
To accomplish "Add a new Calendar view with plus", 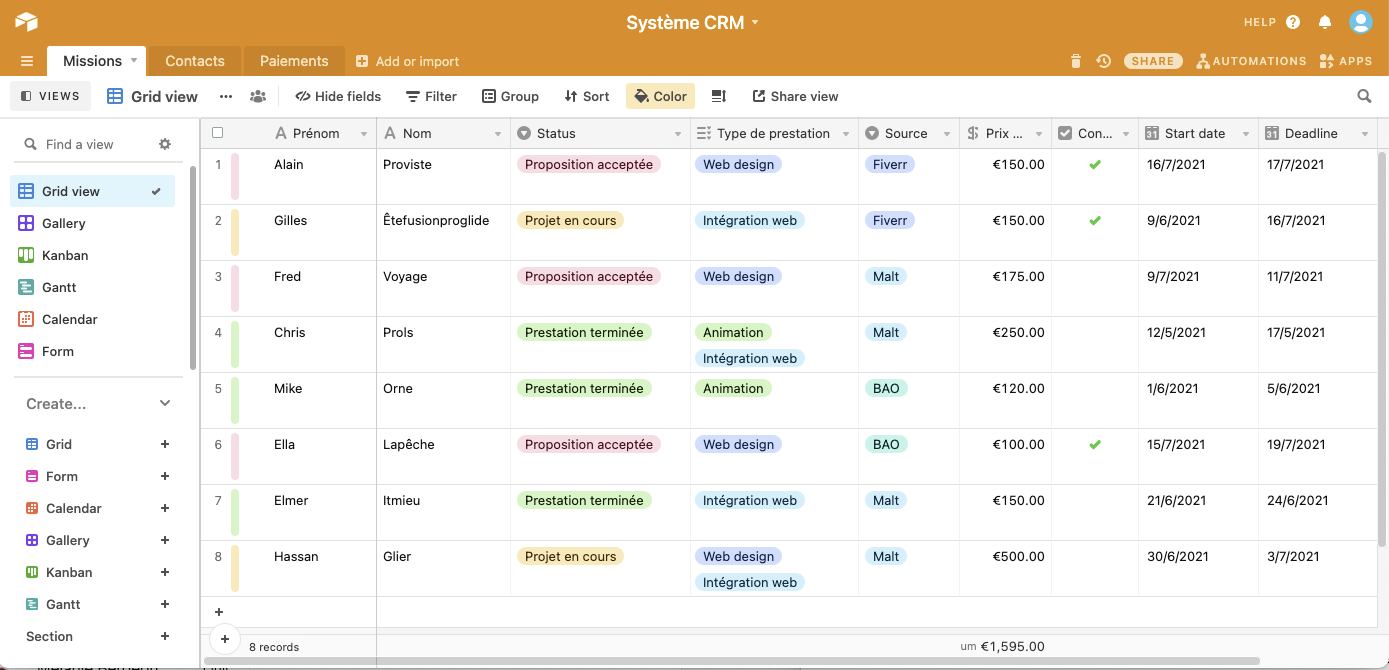I will point(165,508).
